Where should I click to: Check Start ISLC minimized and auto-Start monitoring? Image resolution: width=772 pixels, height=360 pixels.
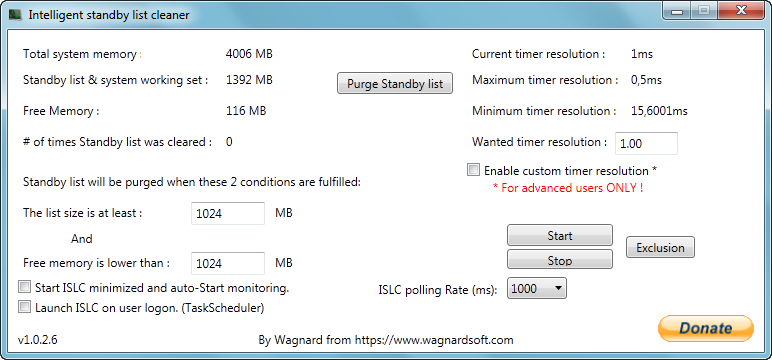tap(24, 287)
